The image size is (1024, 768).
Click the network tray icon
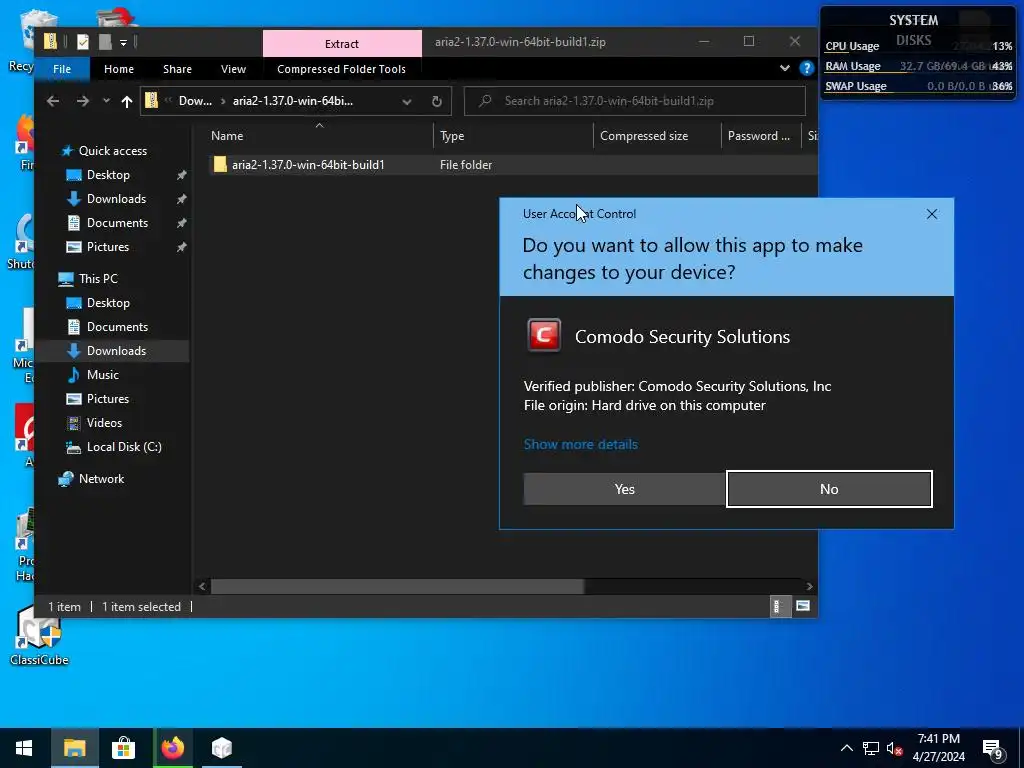(x=871, y=748)
